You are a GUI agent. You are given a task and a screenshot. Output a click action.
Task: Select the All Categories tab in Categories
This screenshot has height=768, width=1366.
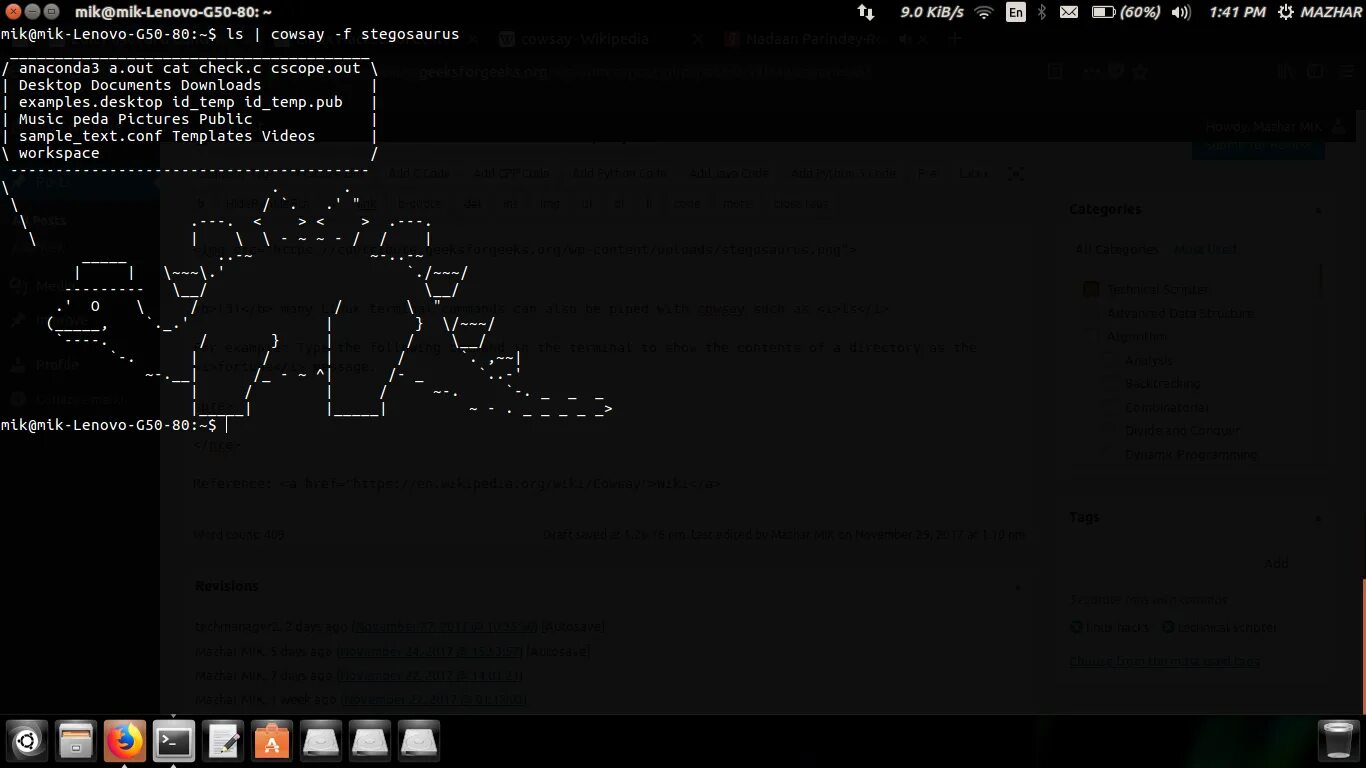point(1117,249)
